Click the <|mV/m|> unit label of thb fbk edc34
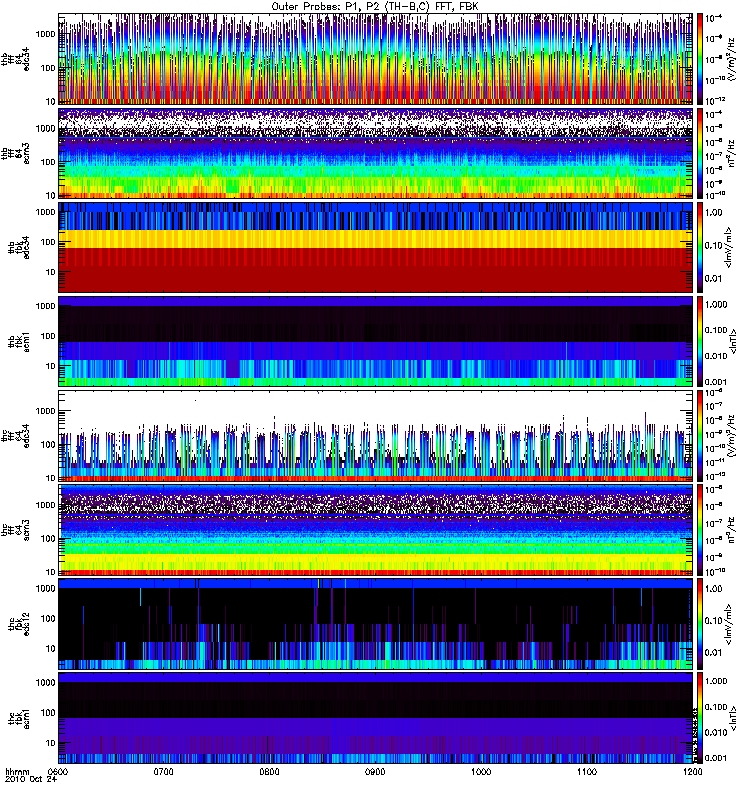This screenshot has height=800, width=750. click(729, 247)
